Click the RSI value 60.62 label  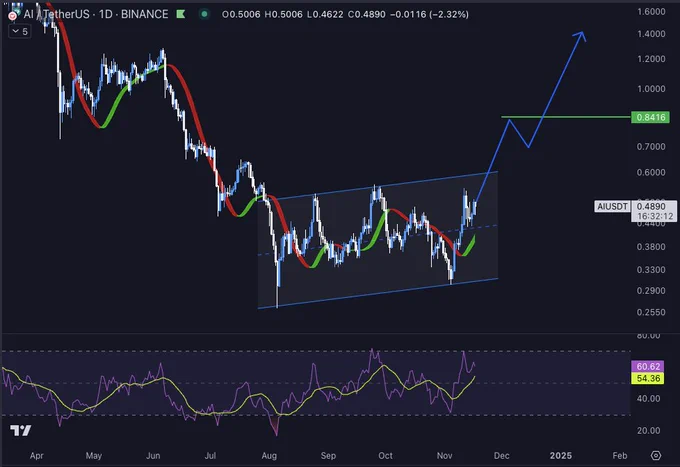pos(648,366)
